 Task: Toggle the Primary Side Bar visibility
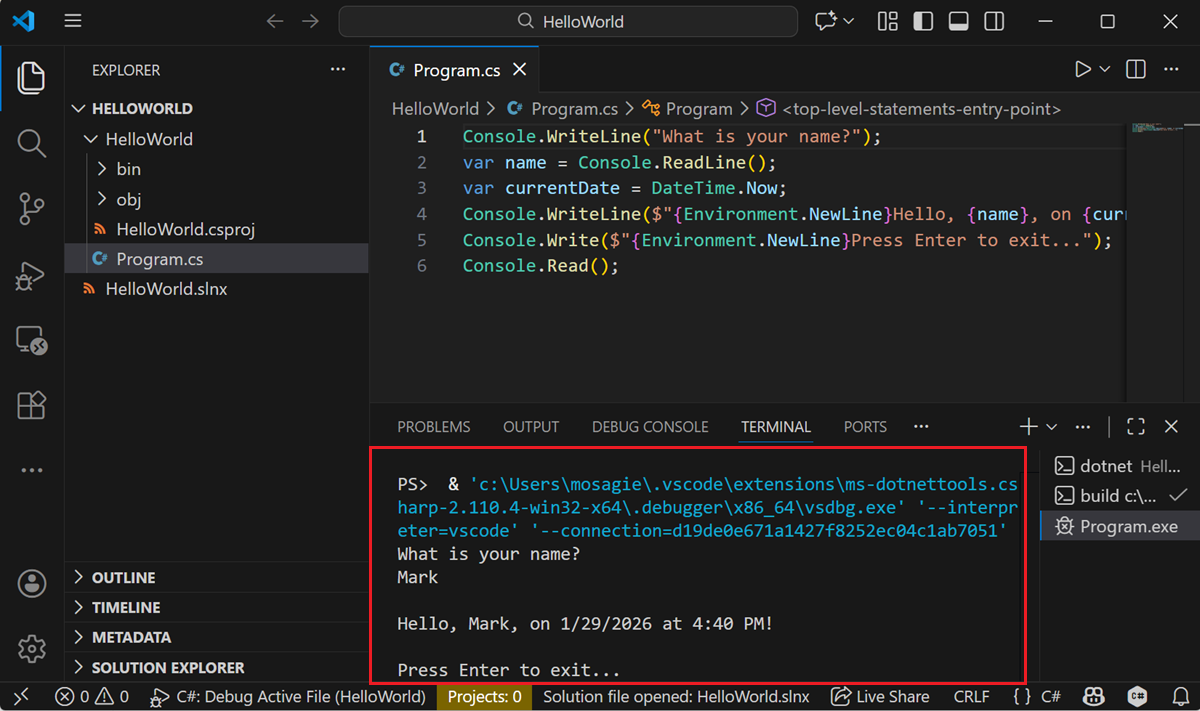(922, 20)
